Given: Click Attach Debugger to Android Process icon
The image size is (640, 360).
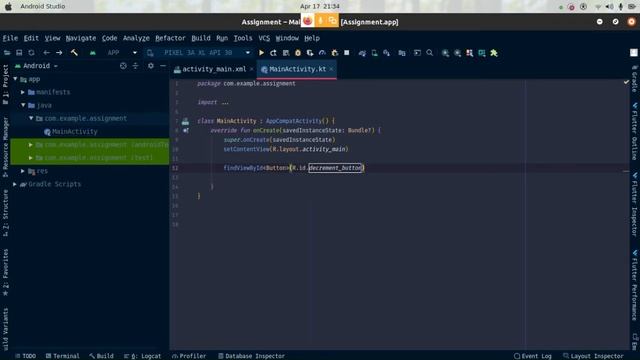Looking at the screenshot, I should pos(335,53).
